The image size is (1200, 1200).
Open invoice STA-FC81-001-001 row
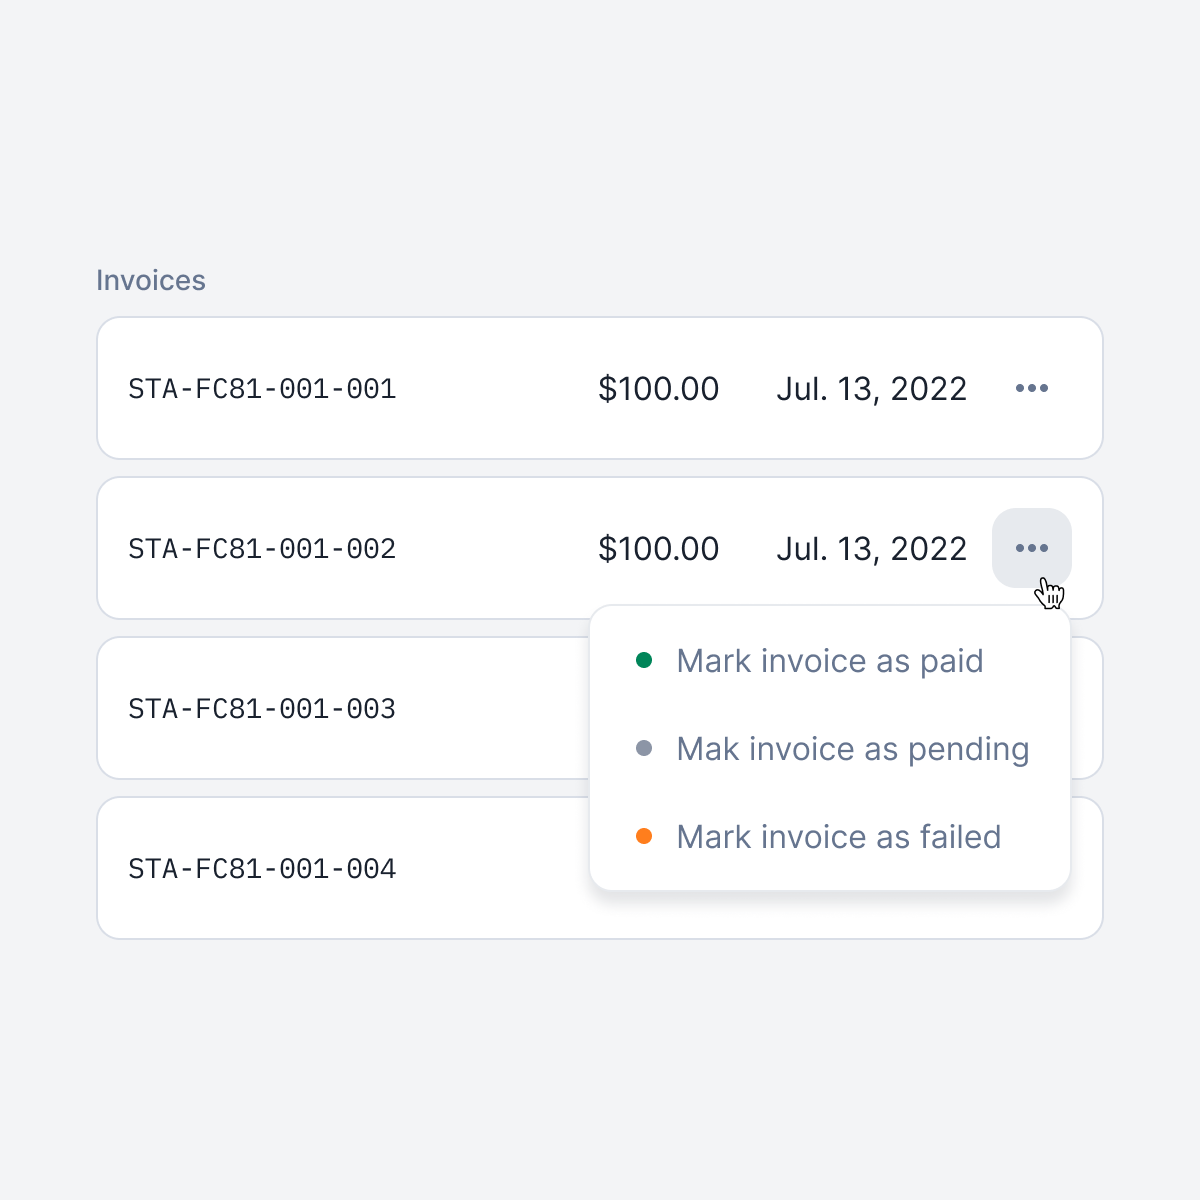click(x=600, y=388)
